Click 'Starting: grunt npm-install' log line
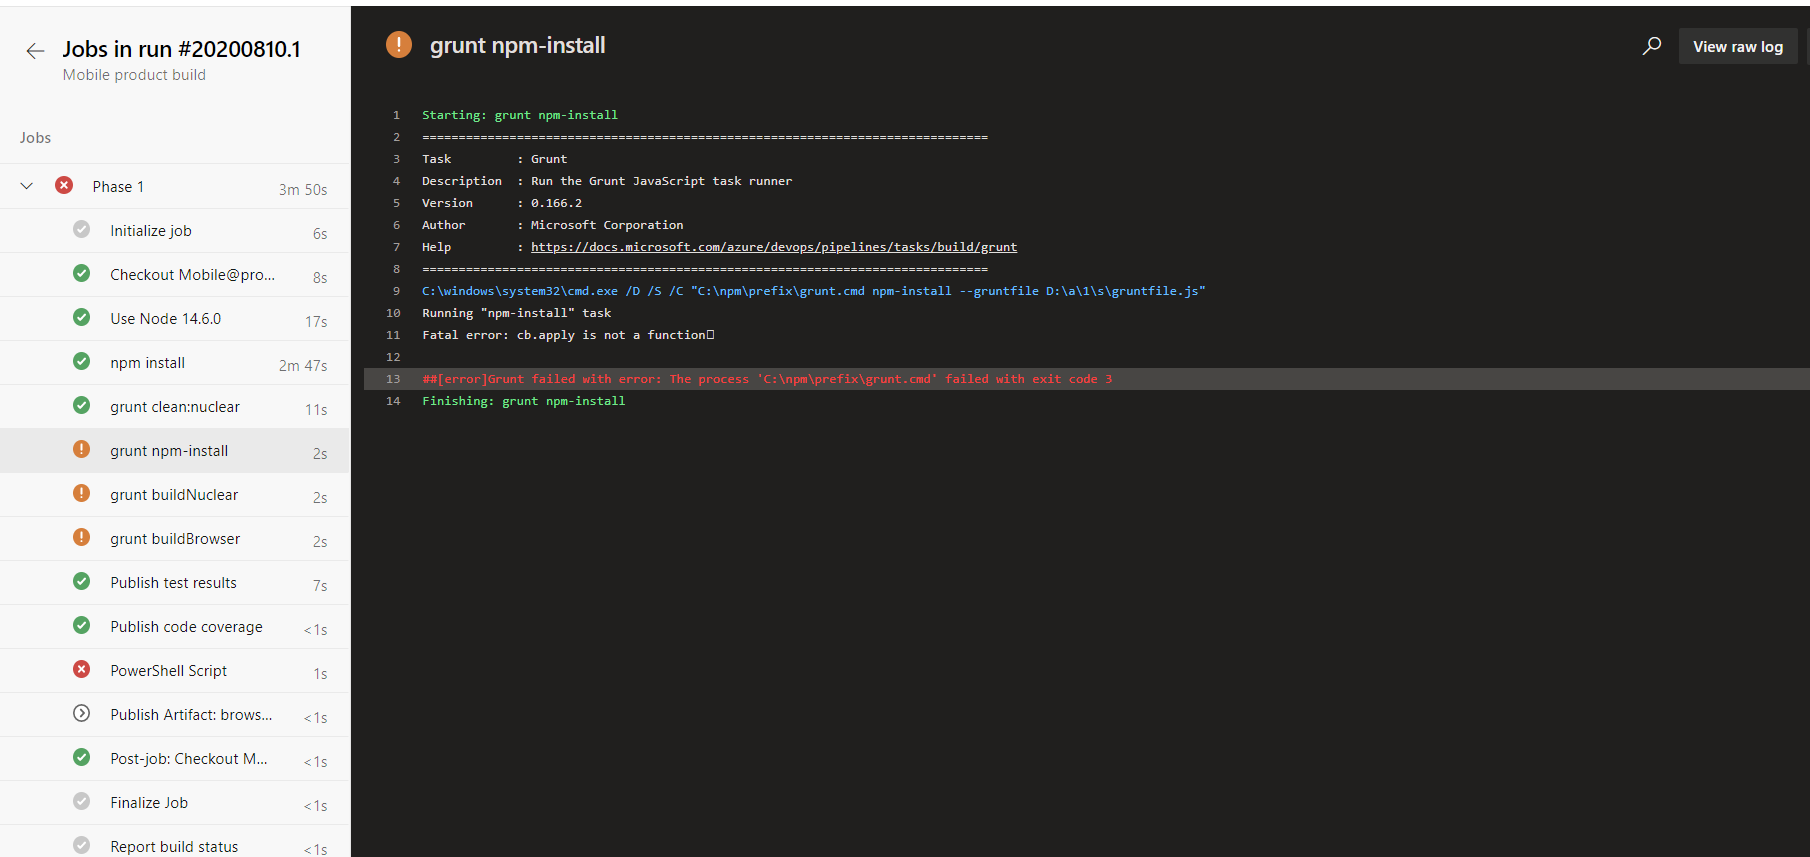Viewport: 1810px width, 857px height. (x=520, y=115)
